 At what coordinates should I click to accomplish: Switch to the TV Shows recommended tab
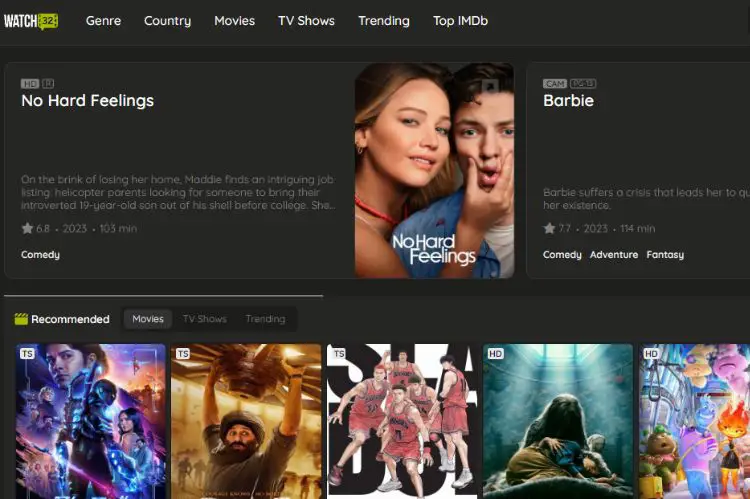[205, 319]
